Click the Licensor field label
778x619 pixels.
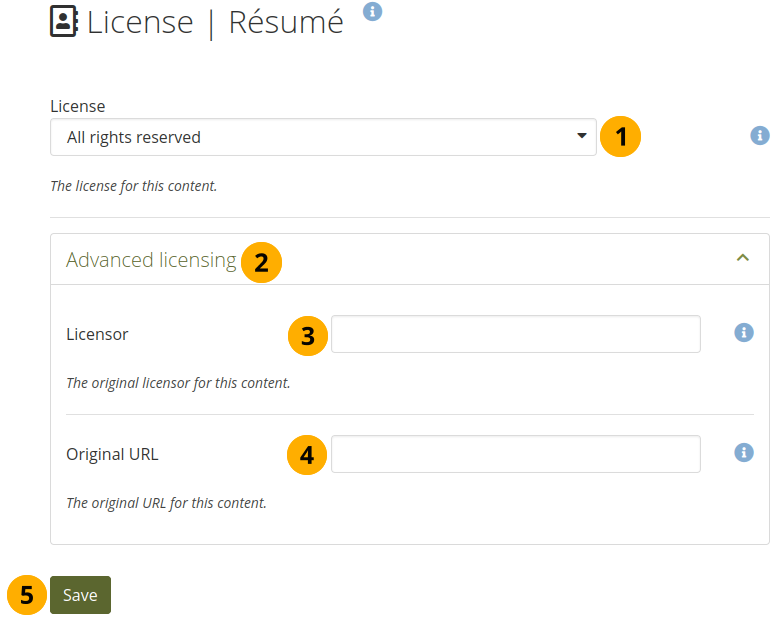(x=97, y=334)
